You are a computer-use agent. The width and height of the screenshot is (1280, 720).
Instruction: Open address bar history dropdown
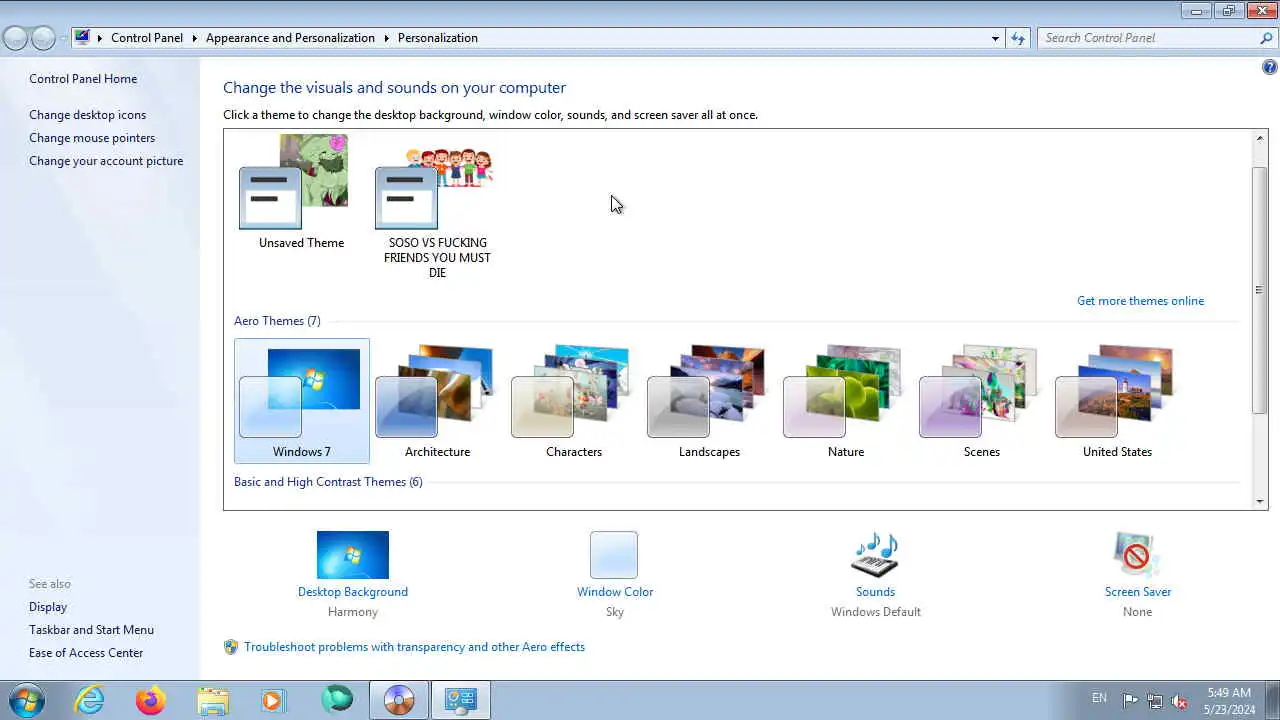click(995, 38)
